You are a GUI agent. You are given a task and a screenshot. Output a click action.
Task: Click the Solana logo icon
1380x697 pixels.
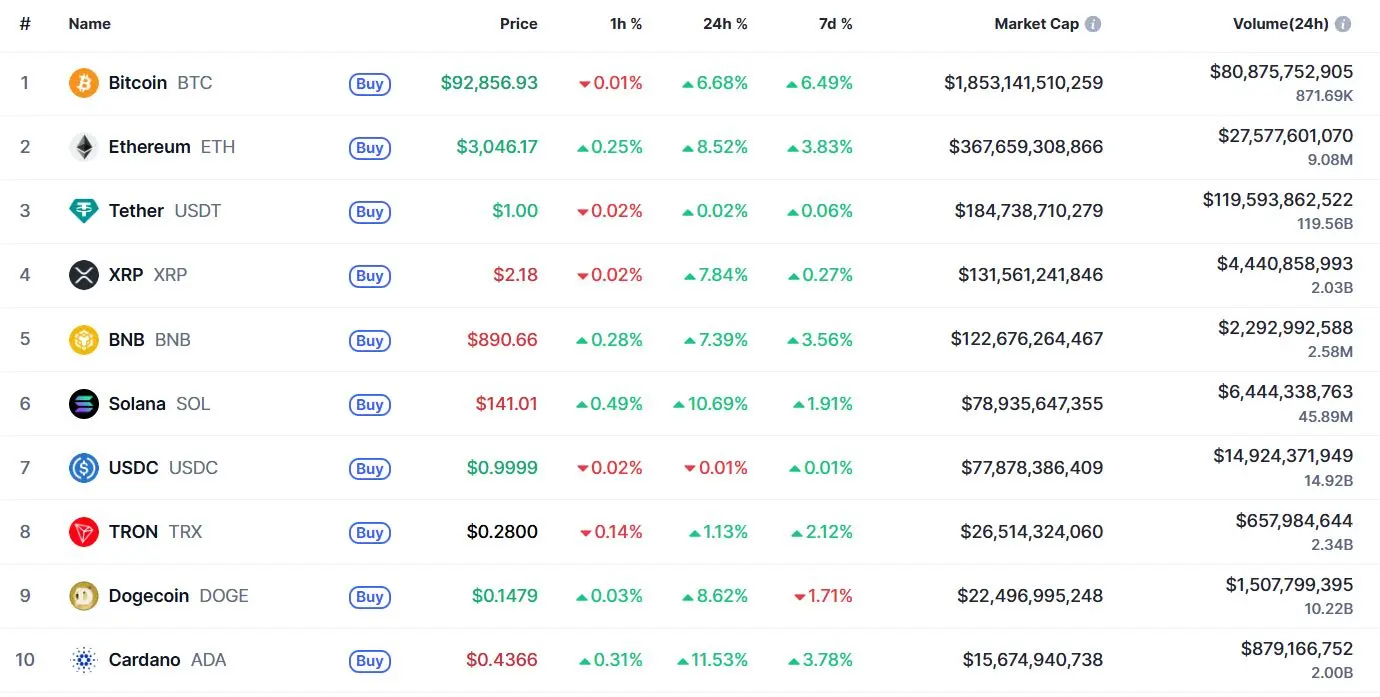pos(84,404)
